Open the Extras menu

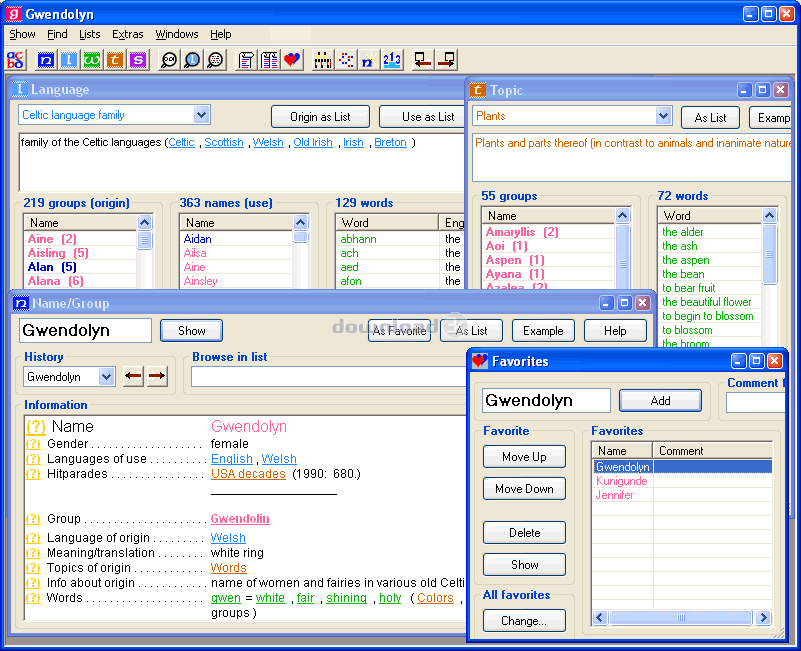[x=127, y=34]
